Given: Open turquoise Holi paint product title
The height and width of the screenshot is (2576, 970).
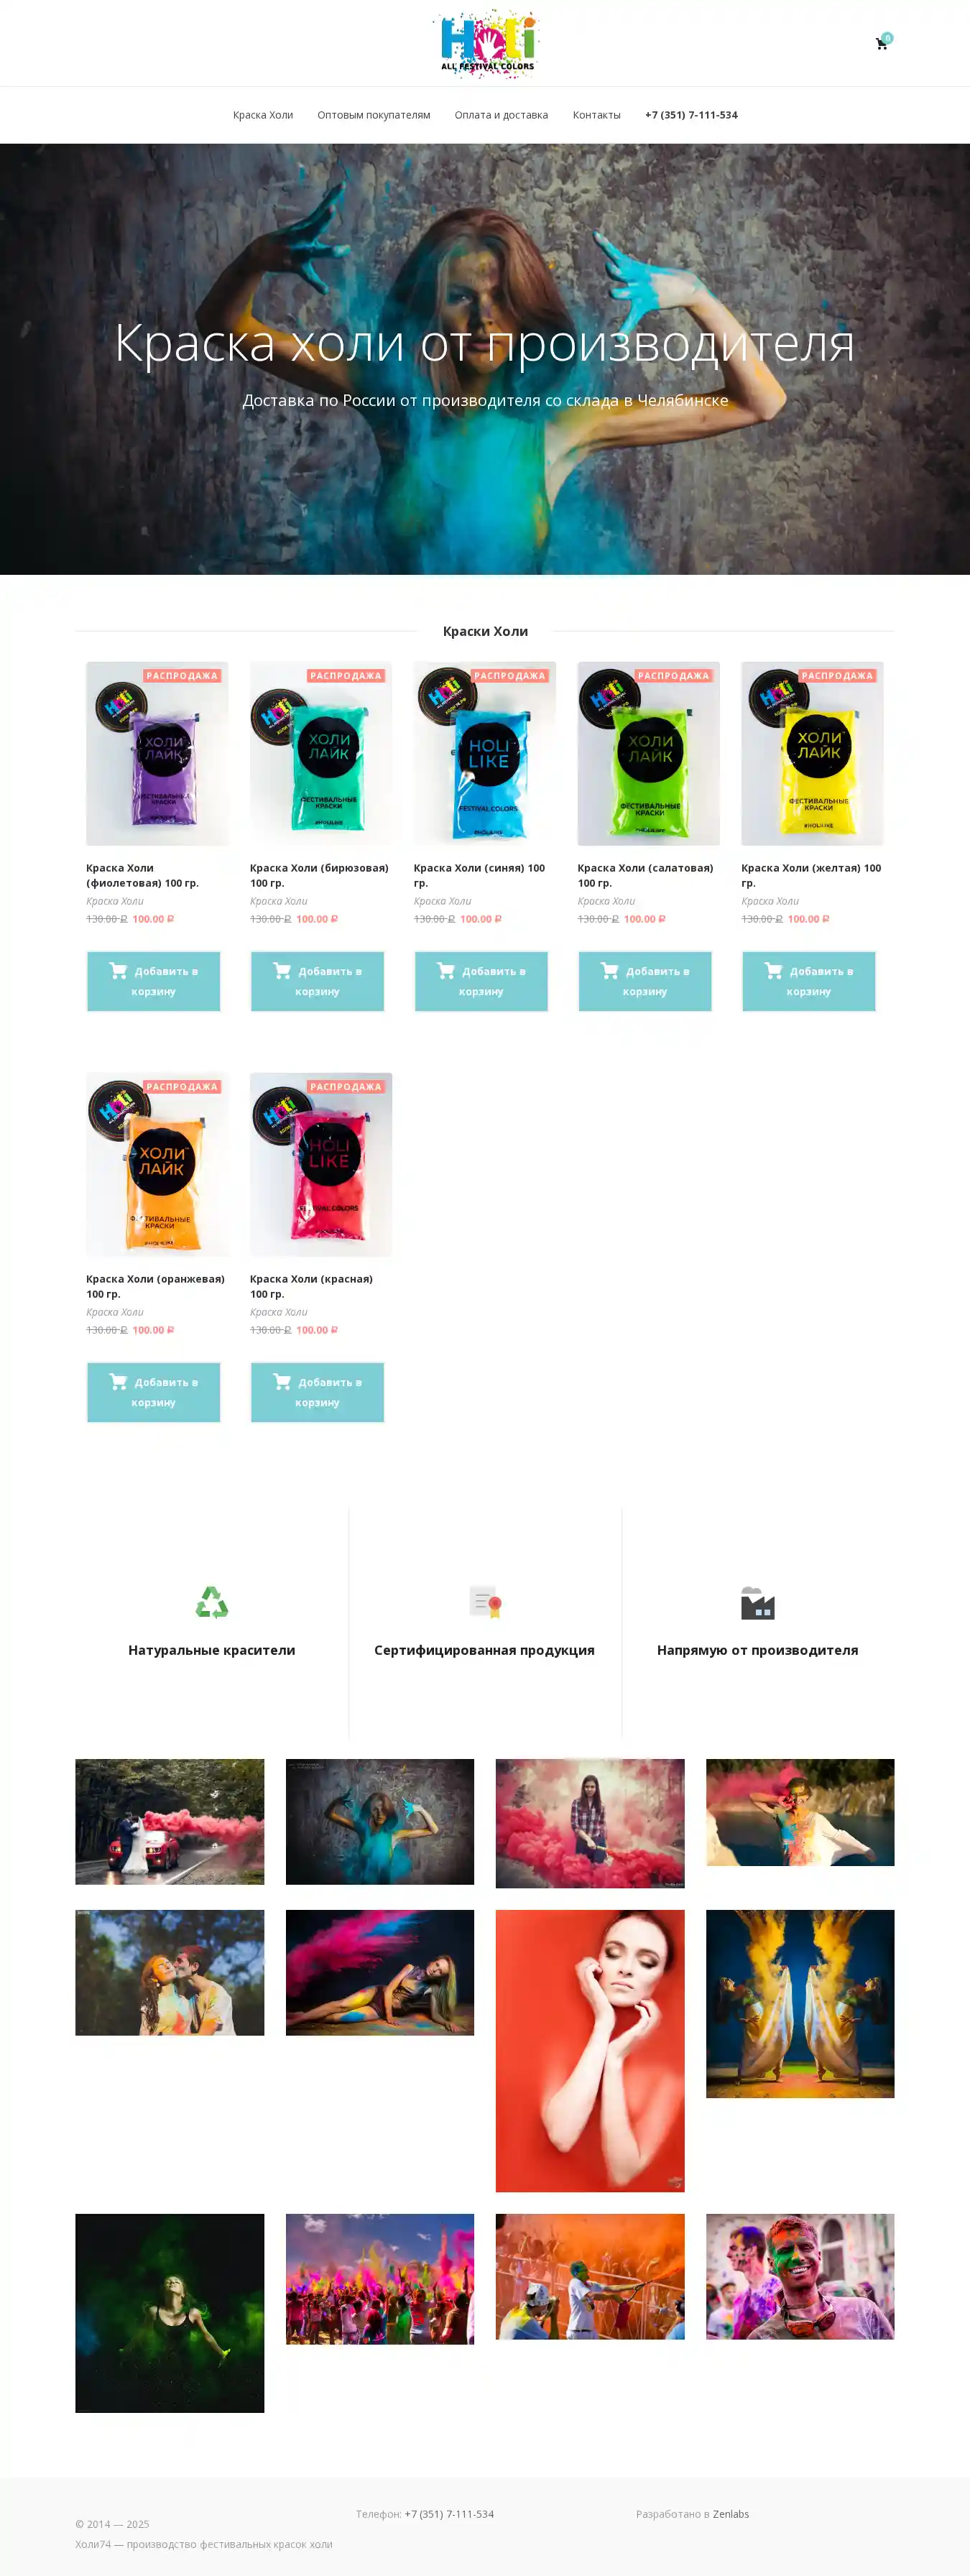Looking at the screenshot, I should tap(319, 875).
